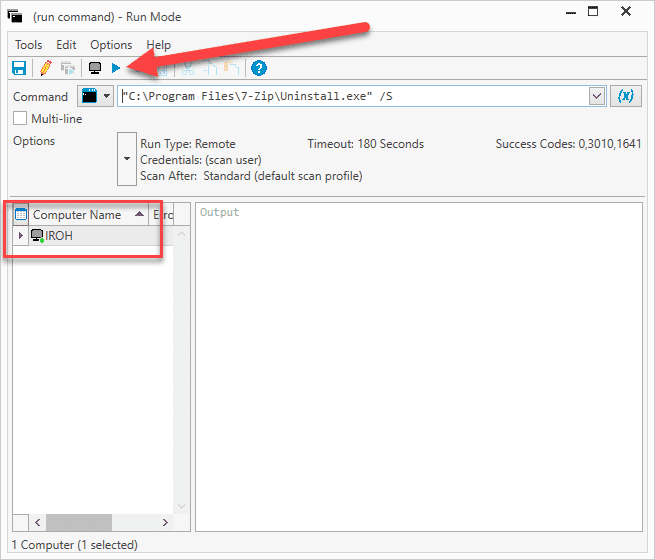This screenshot has width=655, height=560.
Task: Click inside the Output text pane
Action: [419, 367]
